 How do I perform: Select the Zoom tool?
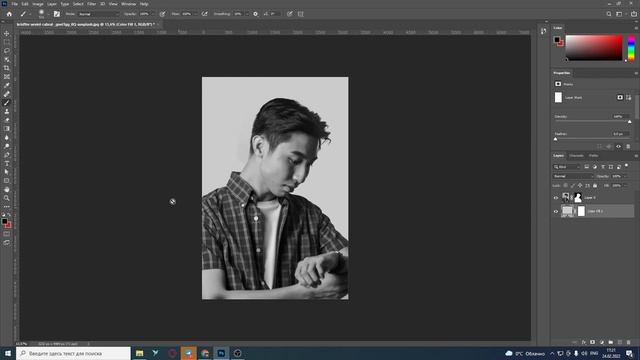[x=7, y=198]
